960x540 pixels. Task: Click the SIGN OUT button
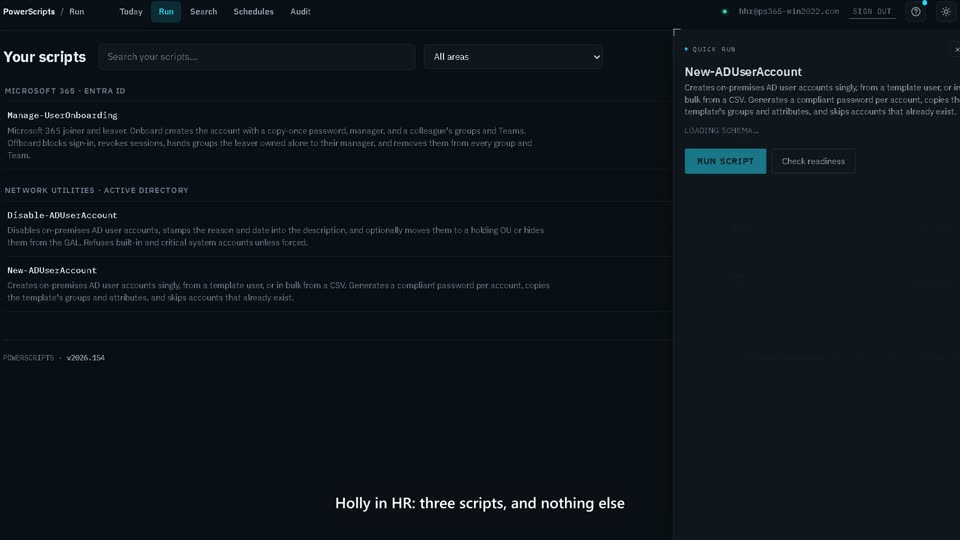coord(872,12)
